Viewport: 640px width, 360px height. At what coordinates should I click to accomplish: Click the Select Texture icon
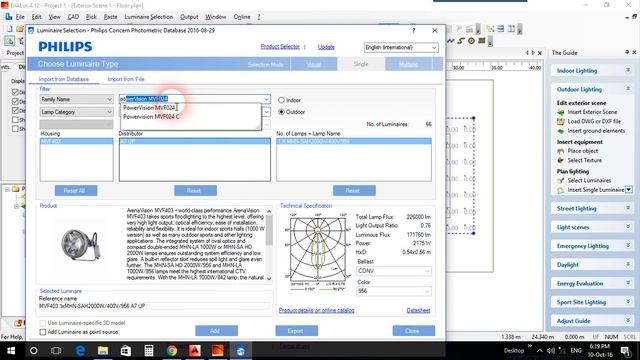point(561,160)
